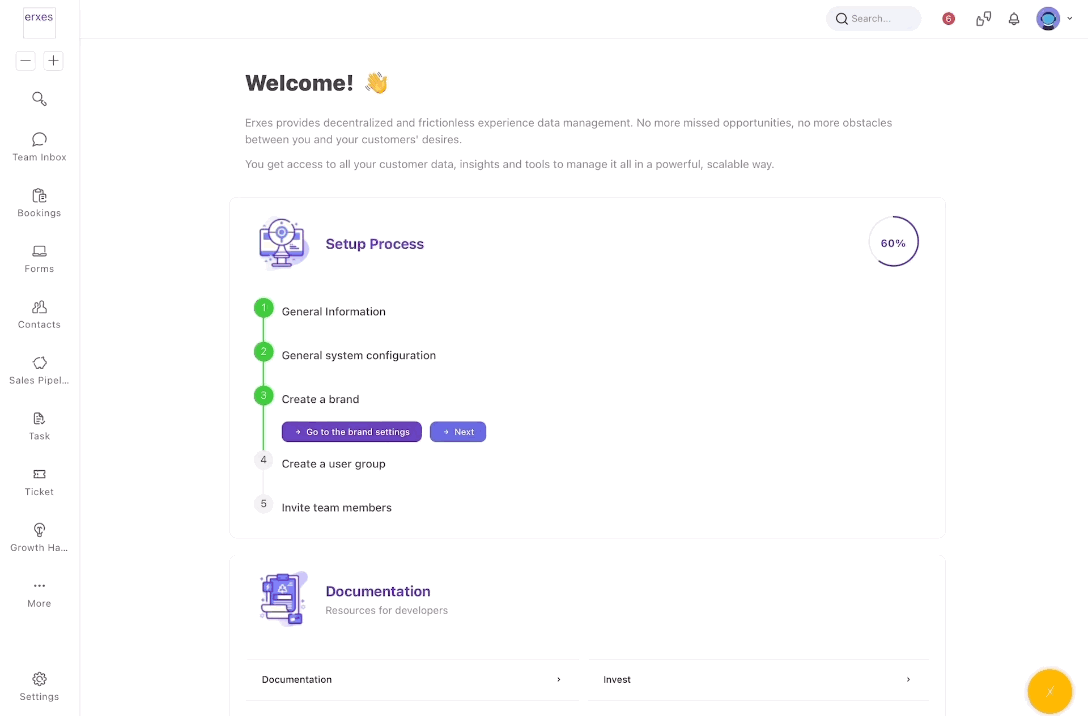Click the notification bell icon

point(1014,19)
